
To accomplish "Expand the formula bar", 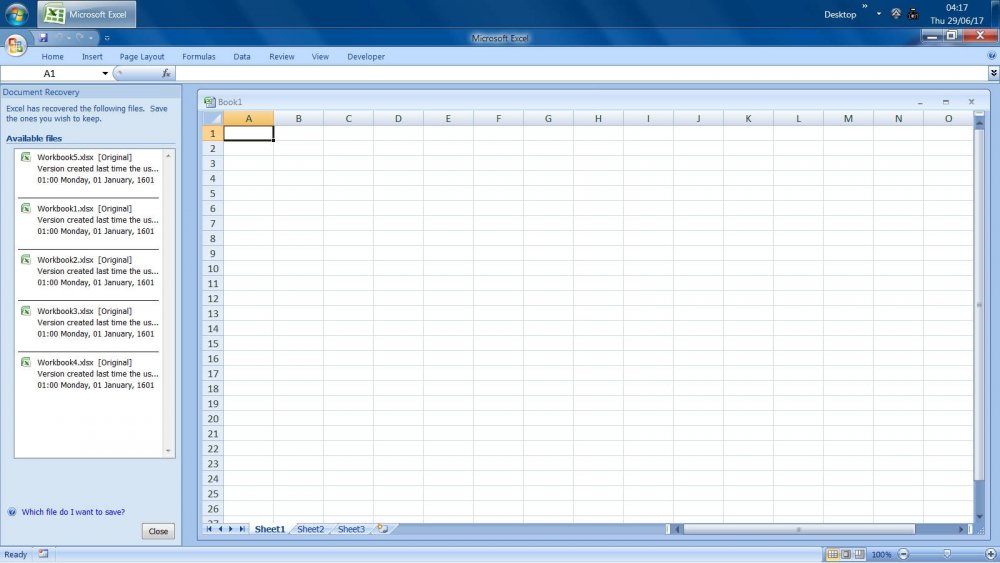I will tap(994, 73).
